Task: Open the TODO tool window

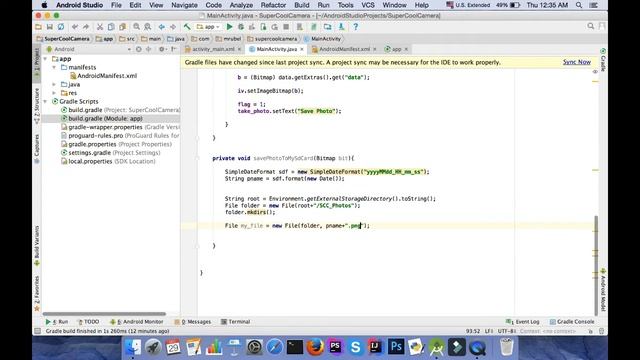Action: tap(88, 322)
